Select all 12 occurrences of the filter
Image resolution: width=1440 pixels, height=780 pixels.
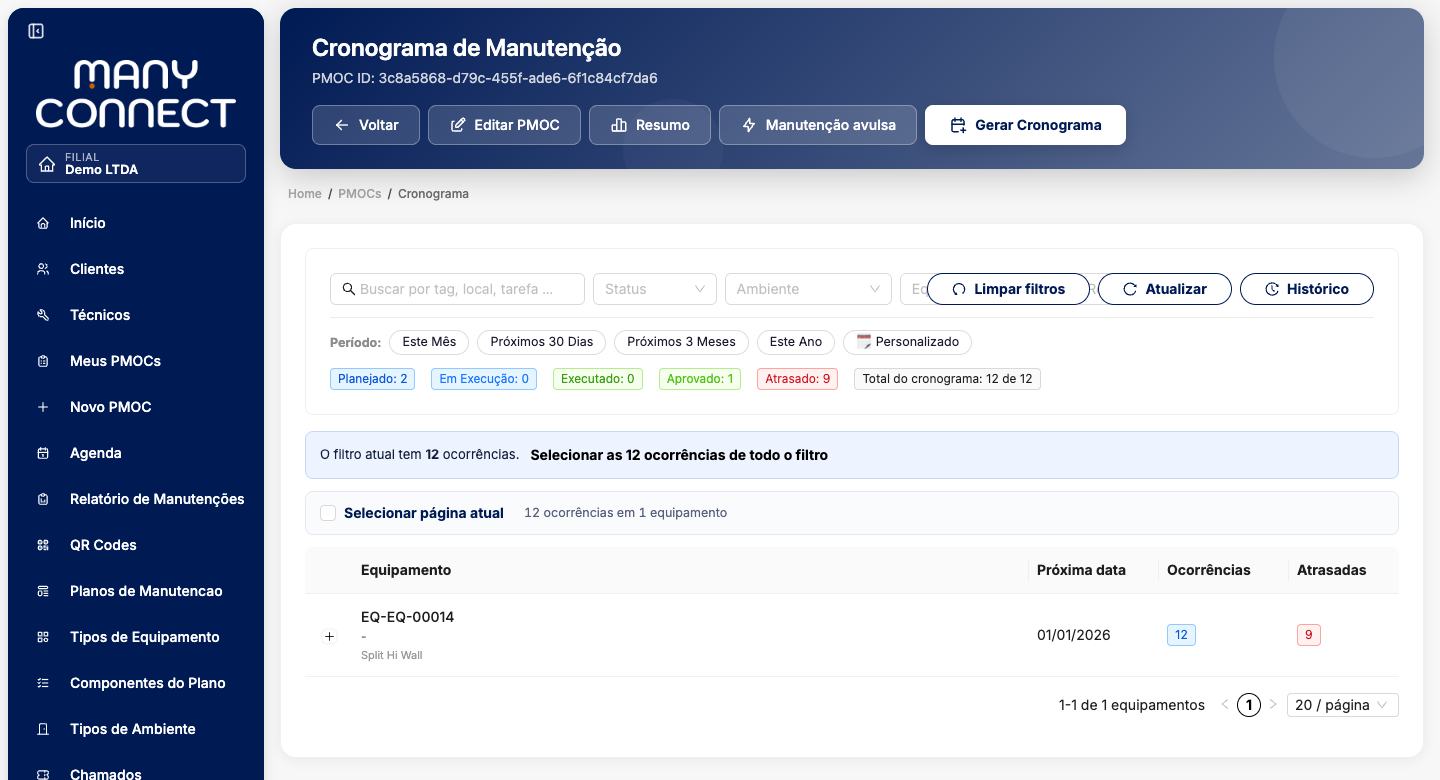point(679,455)
